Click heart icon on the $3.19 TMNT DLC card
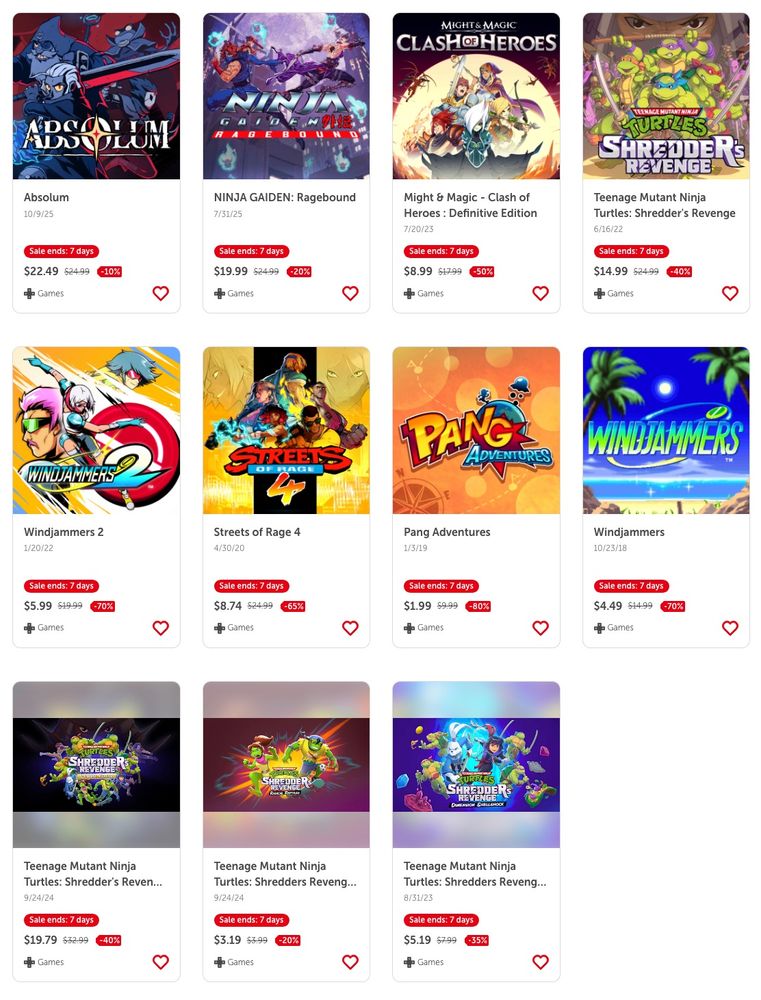 coord(350,962)
